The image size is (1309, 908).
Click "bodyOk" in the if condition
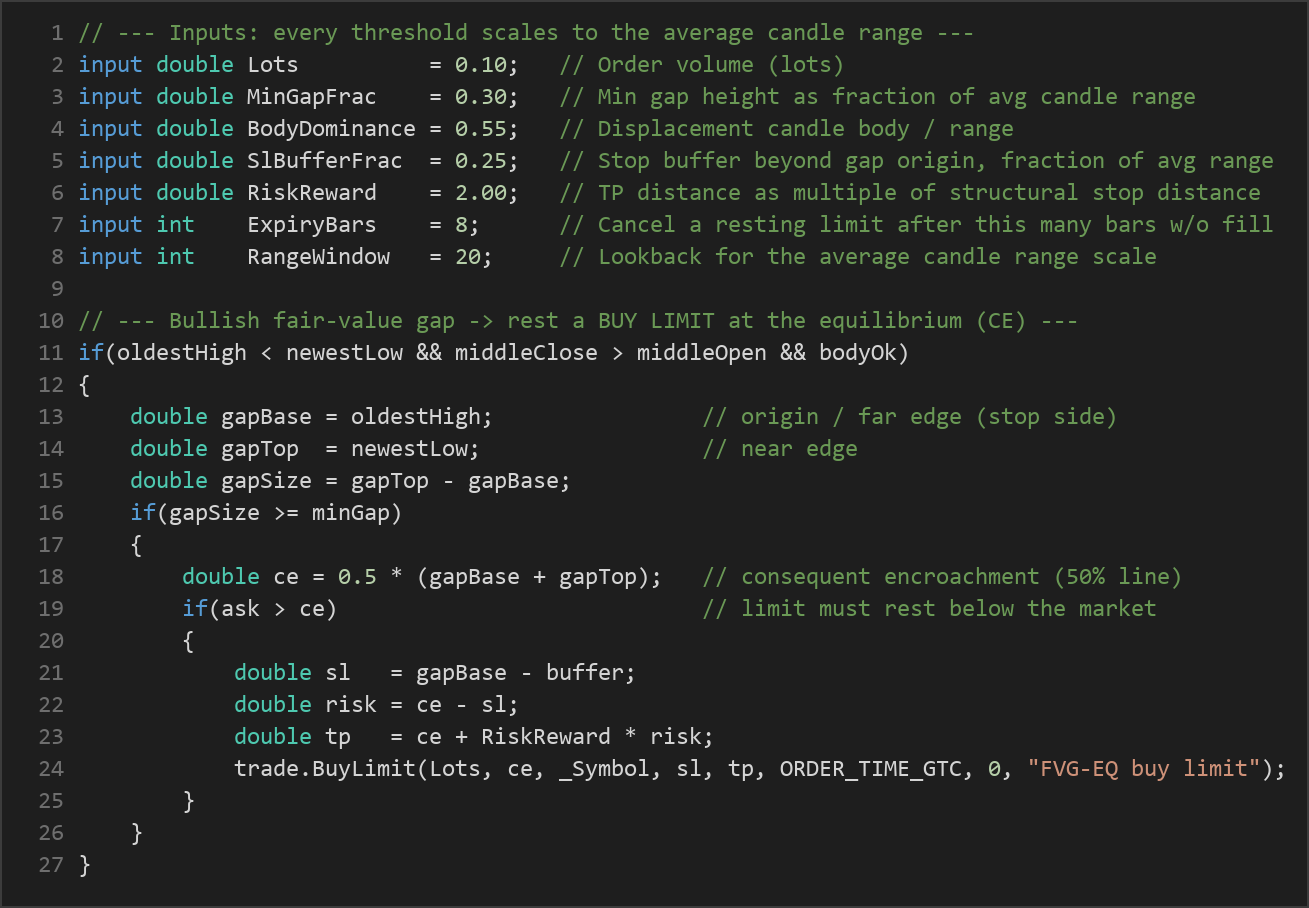coord(858,353)
